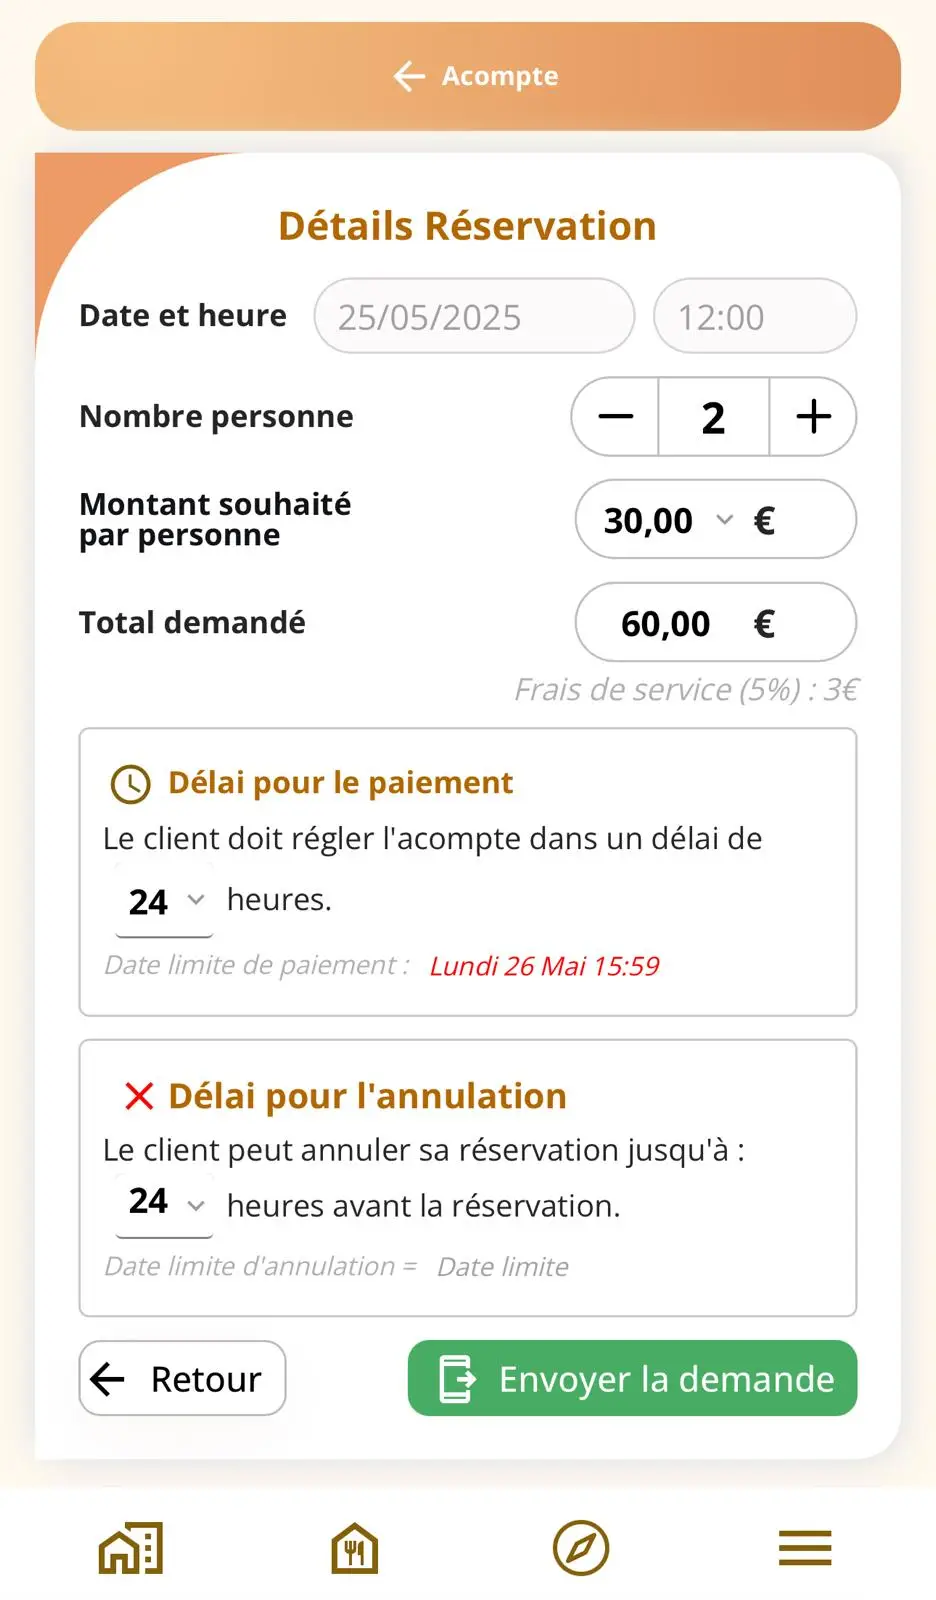Open the buildings icon in bottom navigation
936x1600 pixels.
pos(131,1548)
